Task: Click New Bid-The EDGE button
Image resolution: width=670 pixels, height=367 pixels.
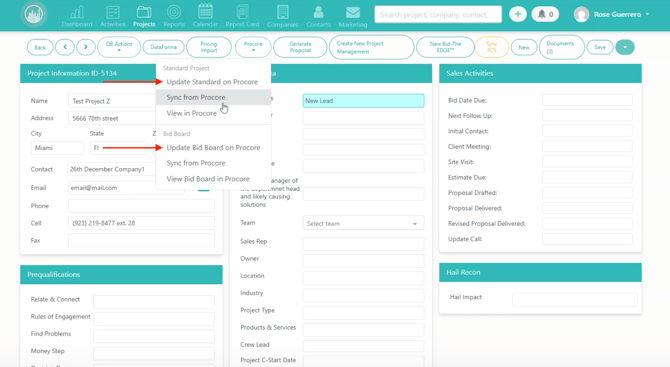Action: (x=445, y=47)
